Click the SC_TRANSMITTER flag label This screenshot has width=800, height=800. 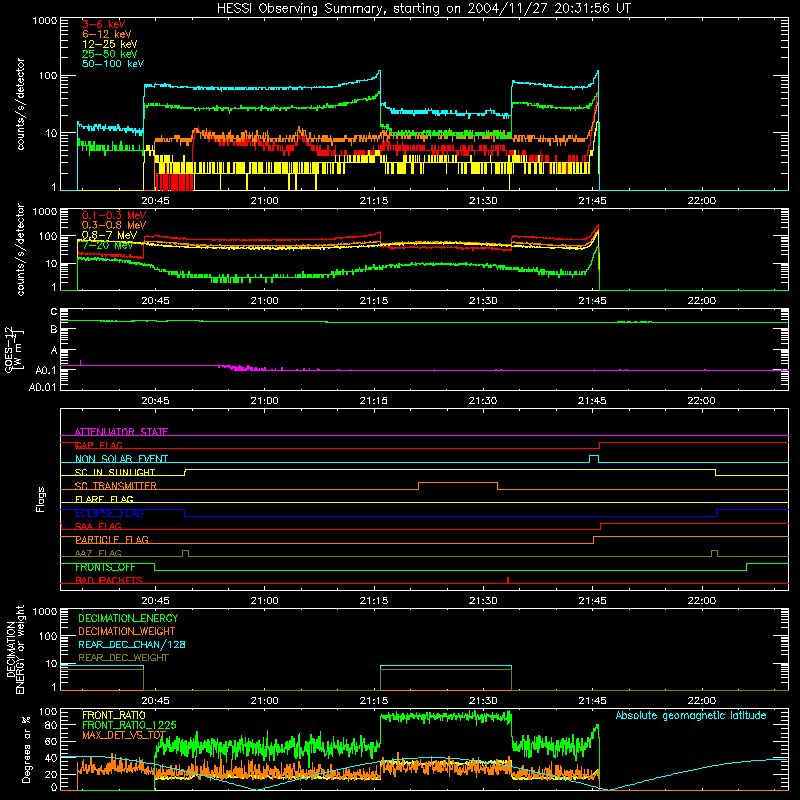(x=115, y=486)
